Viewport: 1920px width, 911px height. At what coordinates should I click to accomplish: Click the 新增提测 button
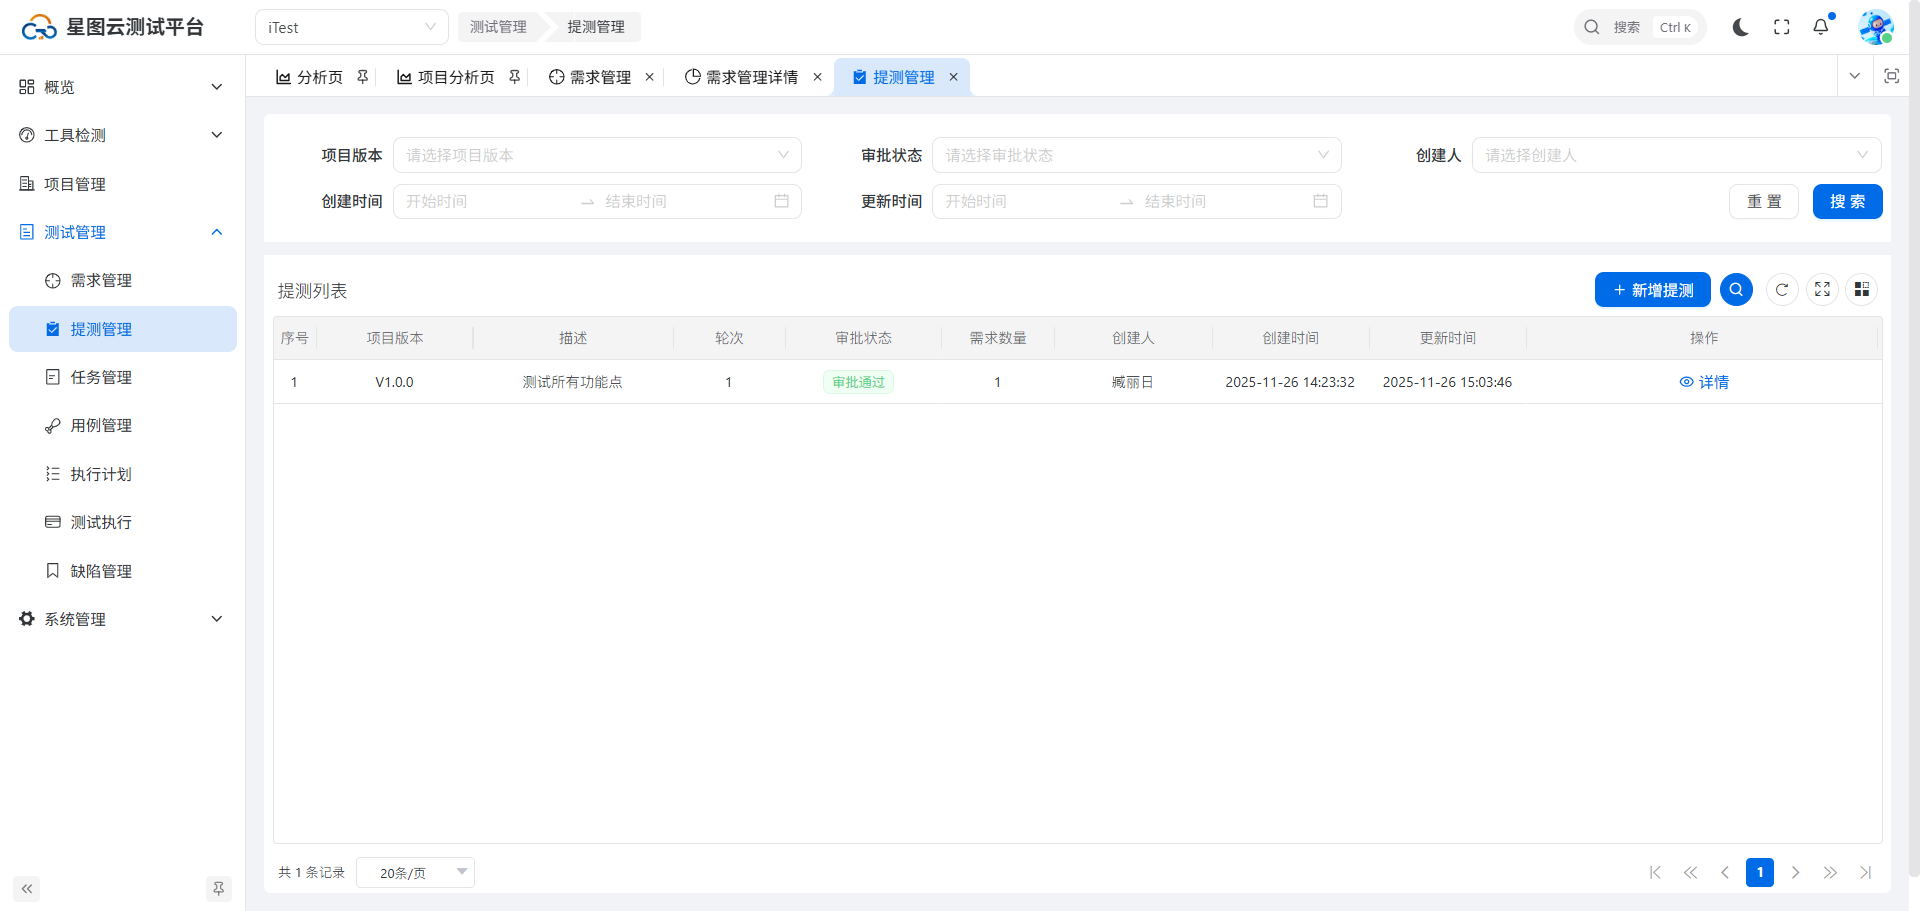pos(1652,290)
